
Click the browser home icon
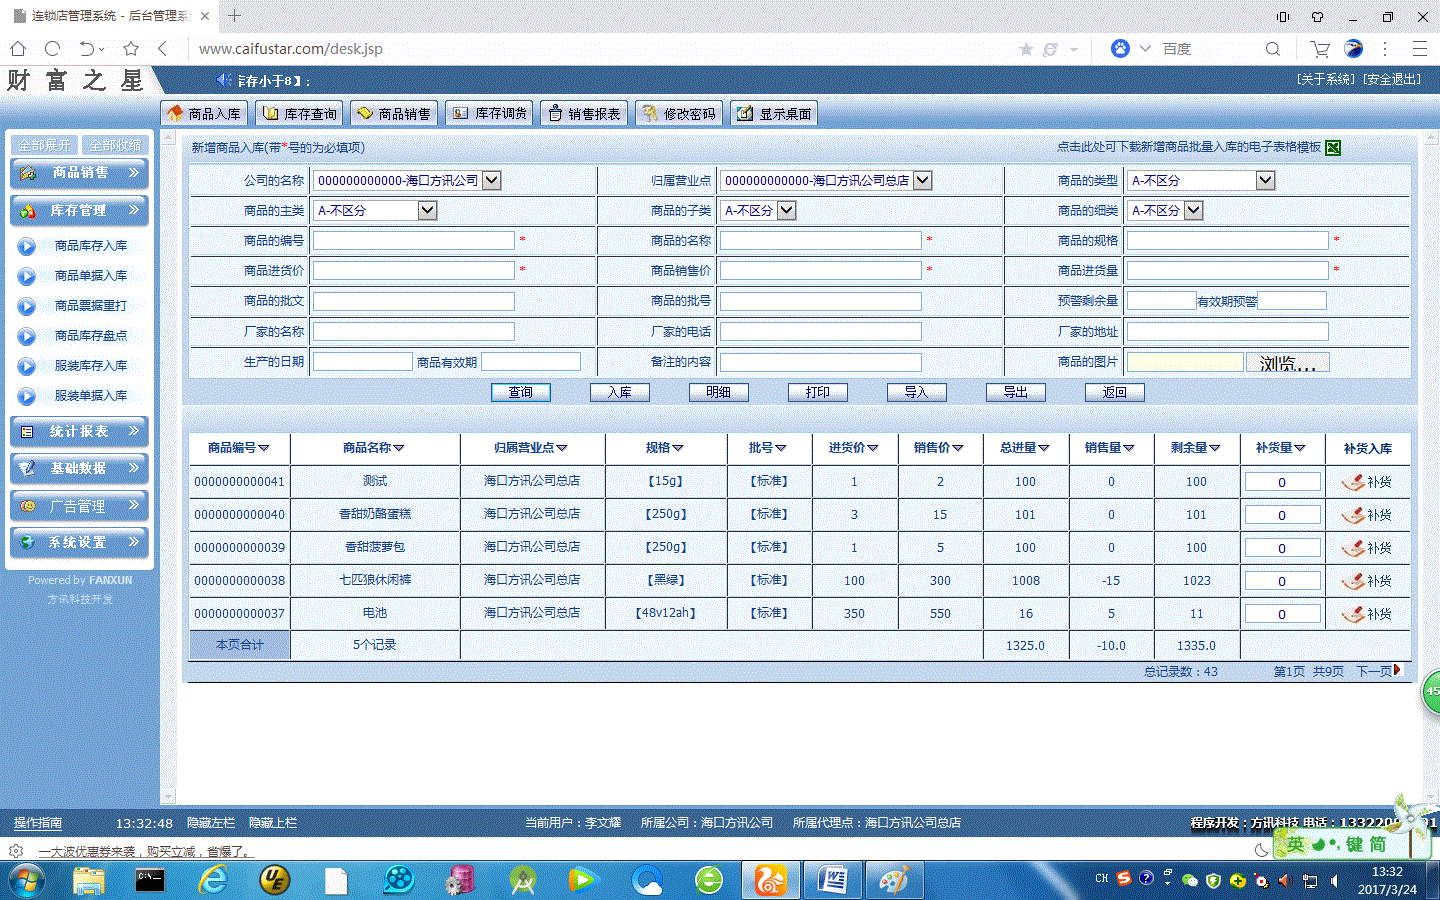click(18, 48)
